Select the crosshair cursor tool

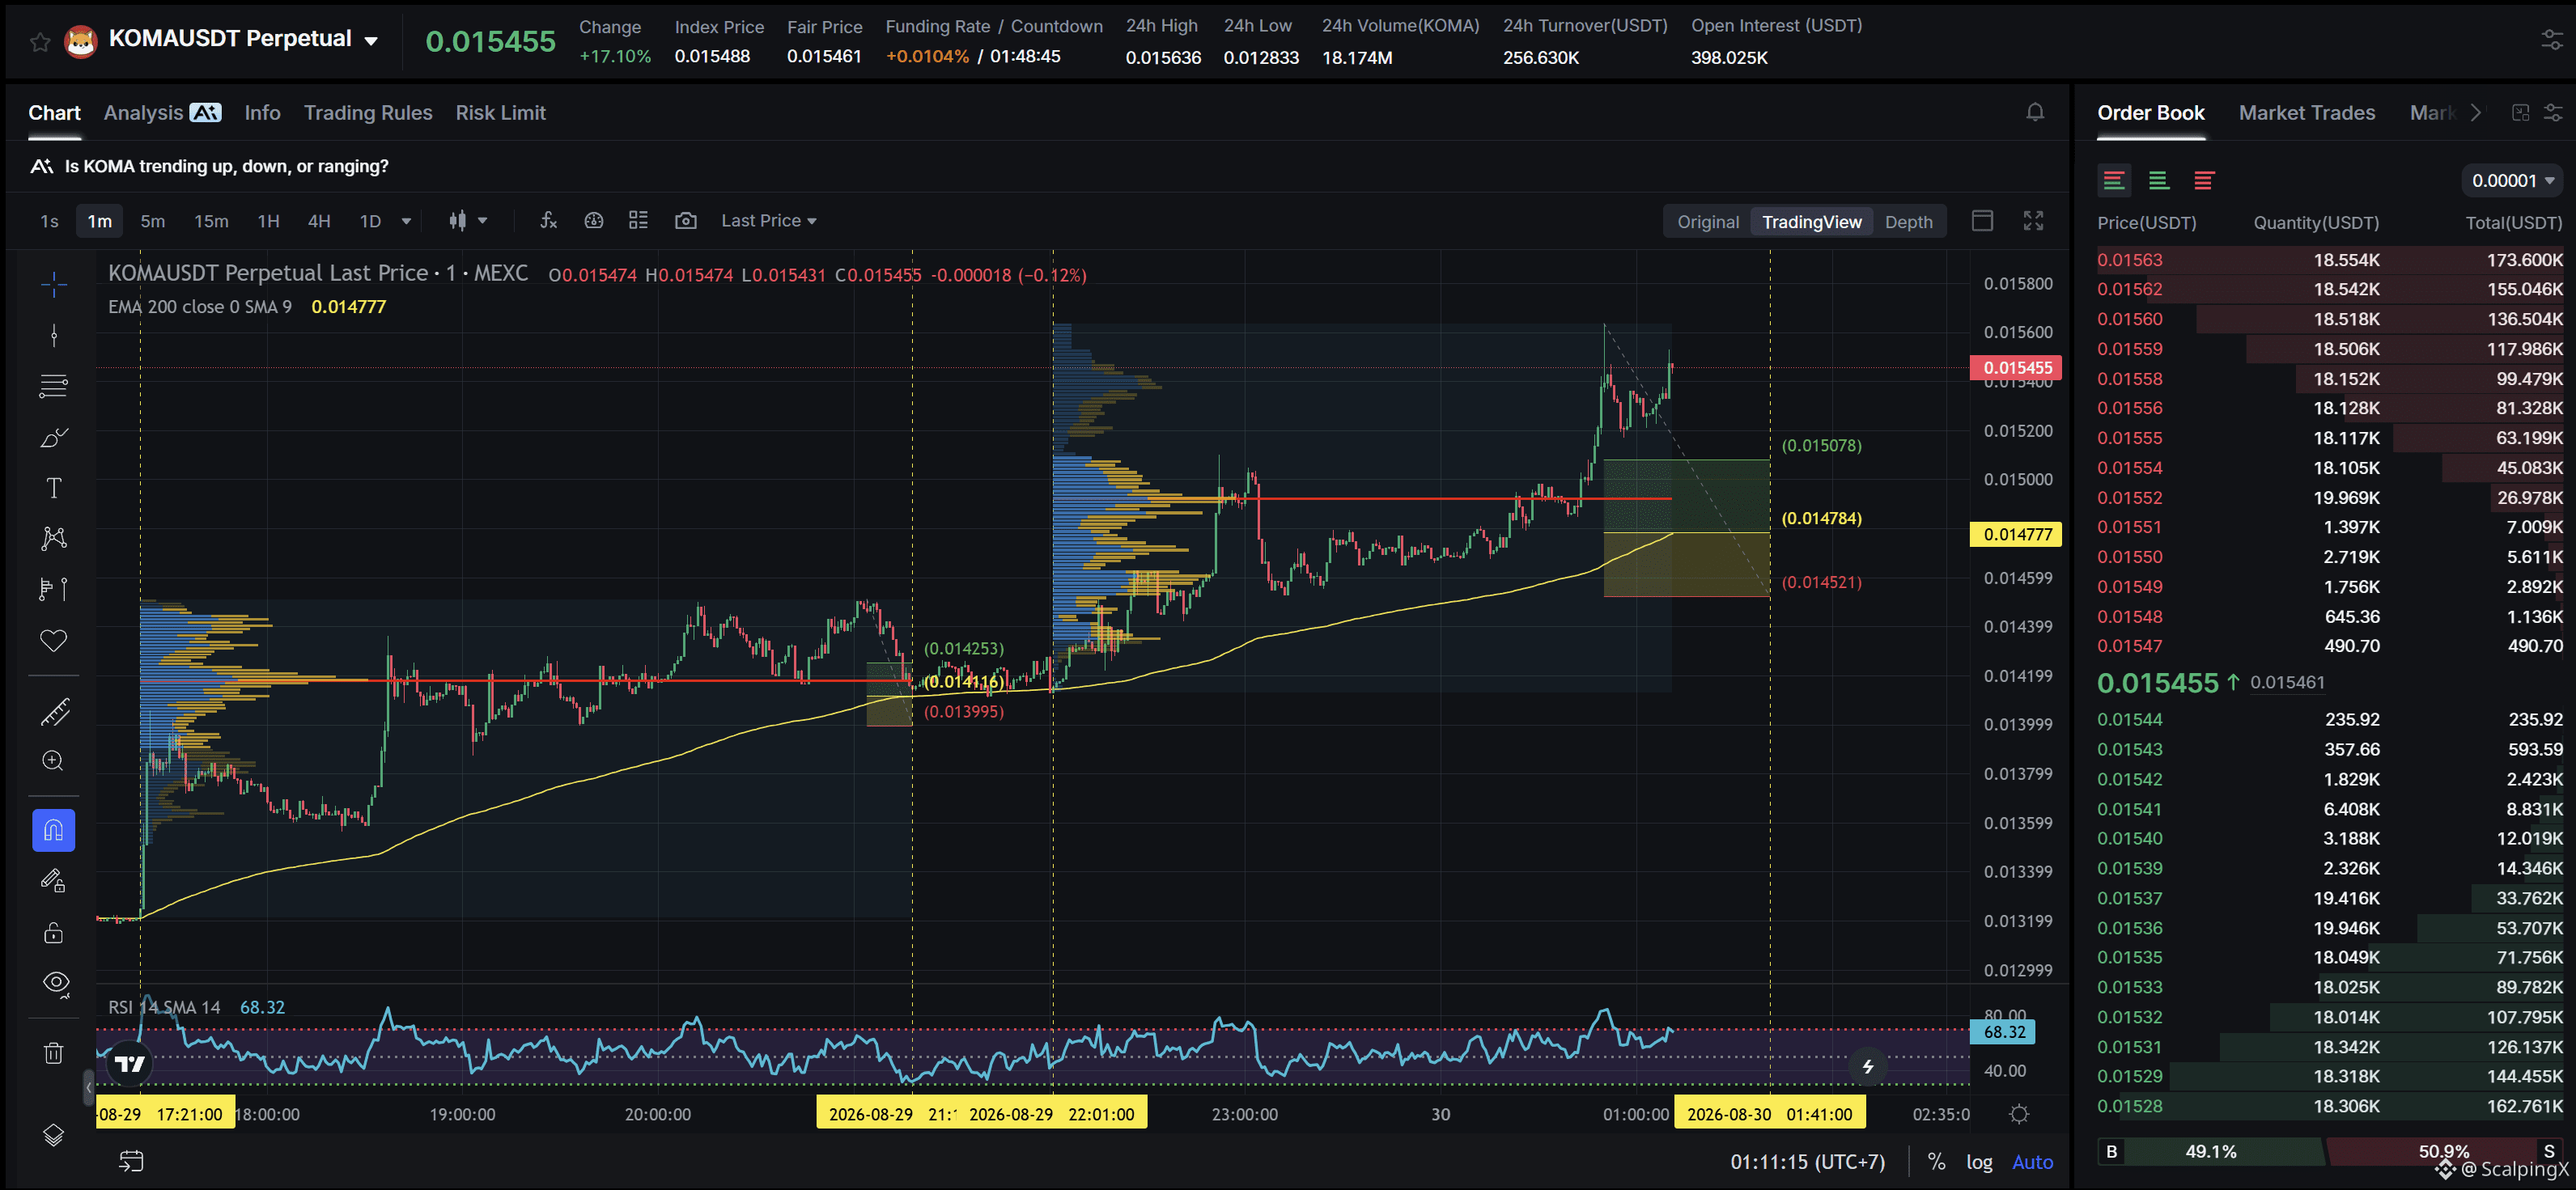tap(54, 285)
